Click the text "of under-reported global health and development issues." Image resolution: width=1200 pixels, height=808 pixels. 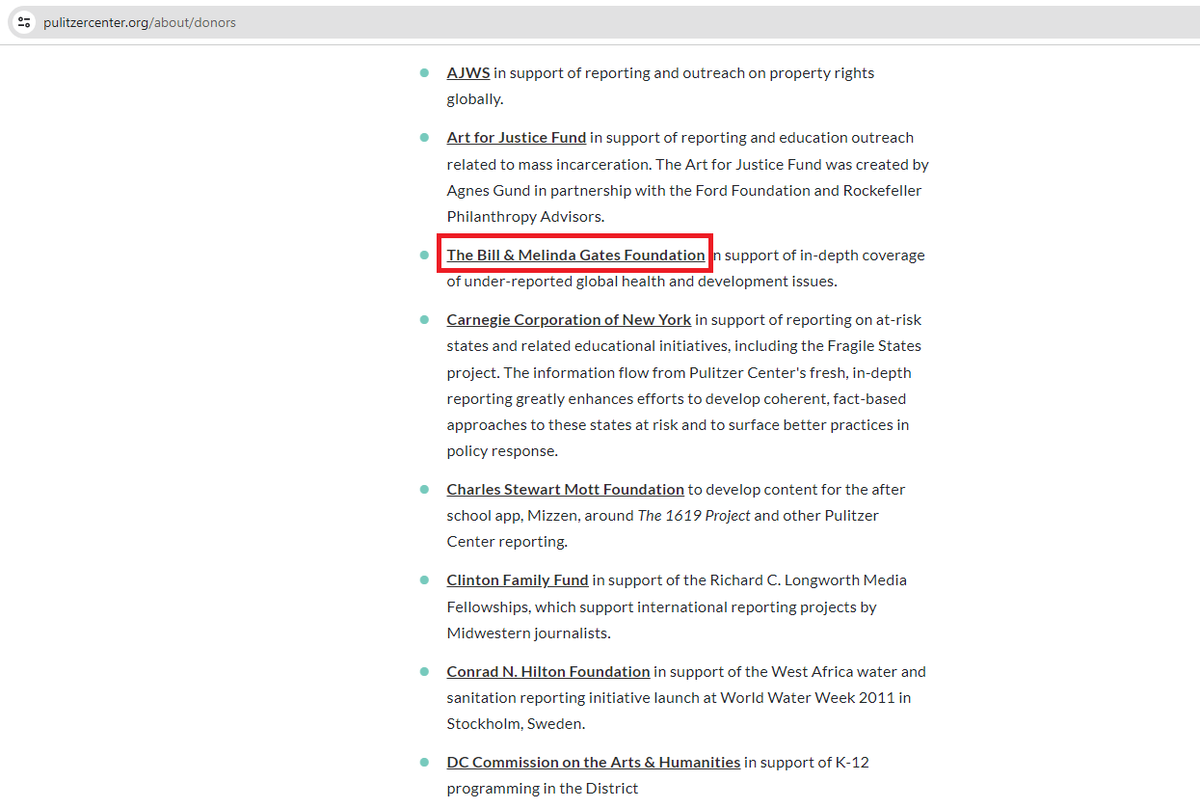(x=642, y=281)
